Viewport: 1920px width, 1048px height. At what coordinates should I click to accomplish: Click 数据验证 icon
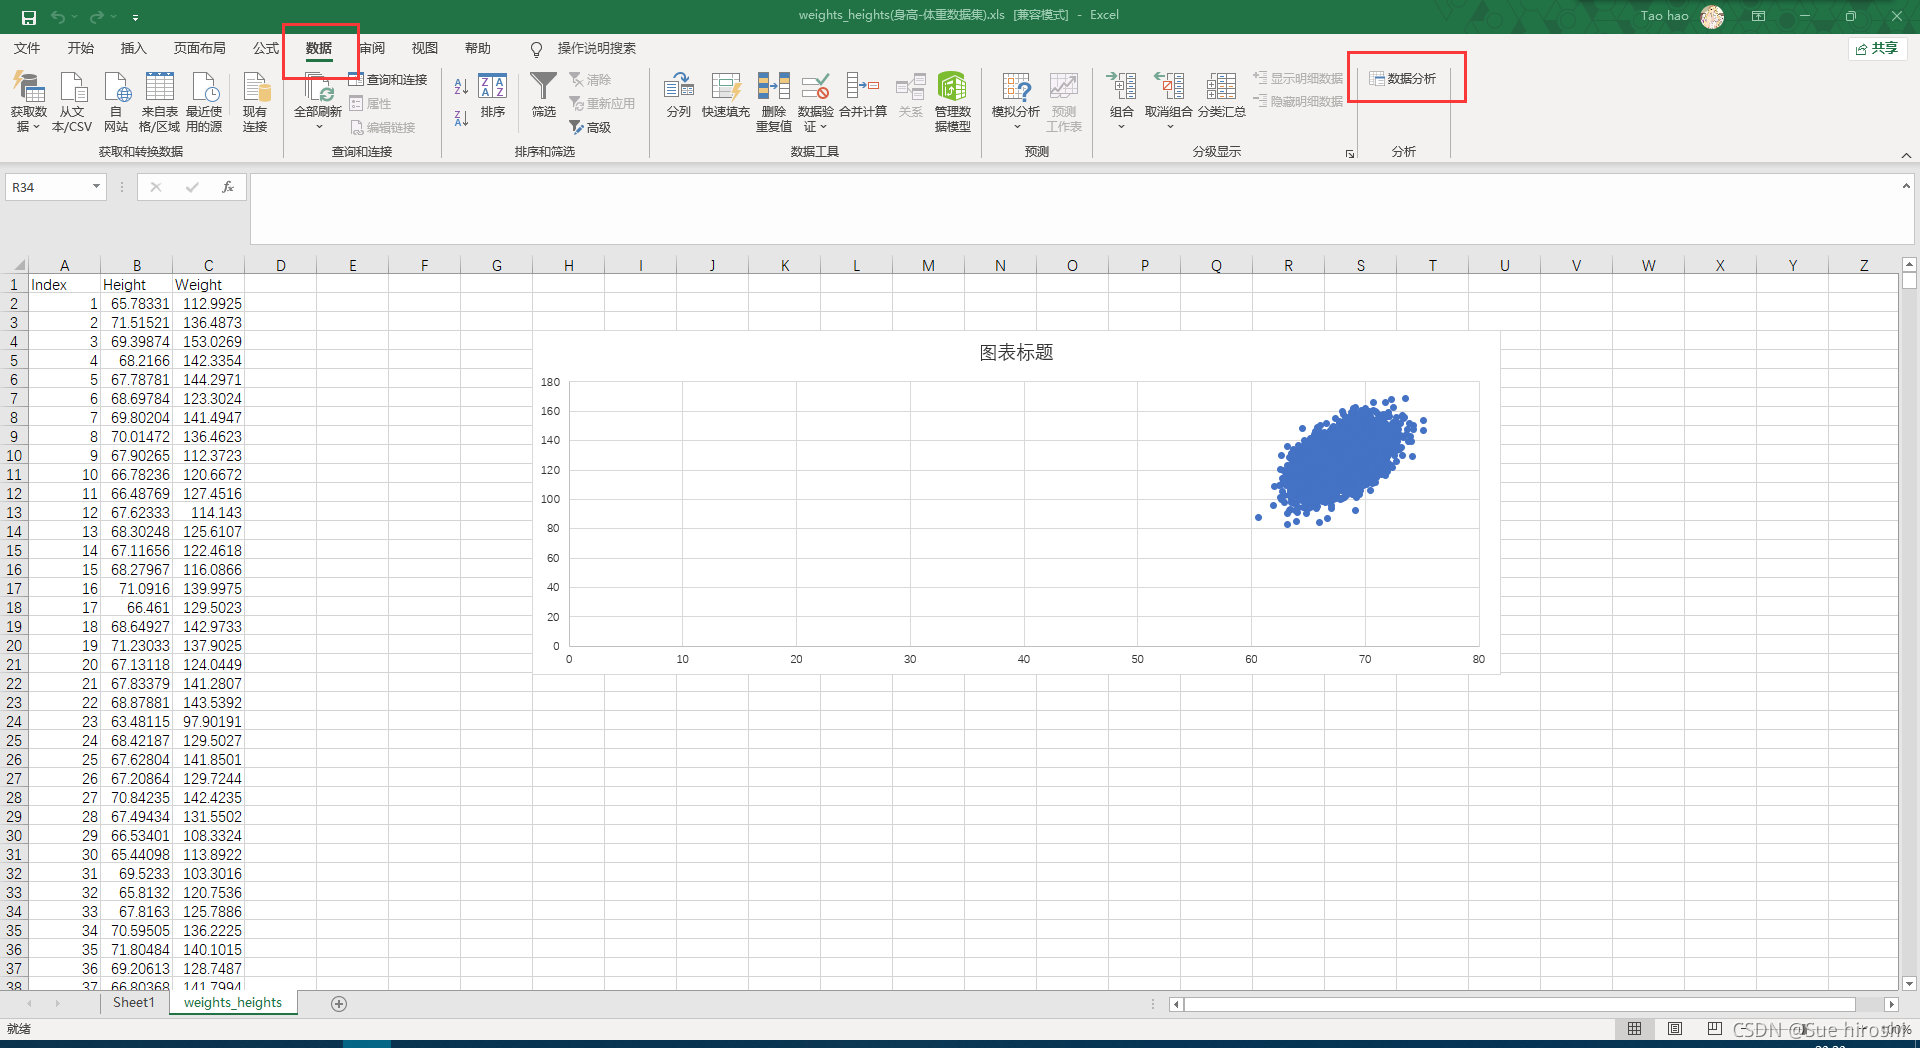(816, 102)
